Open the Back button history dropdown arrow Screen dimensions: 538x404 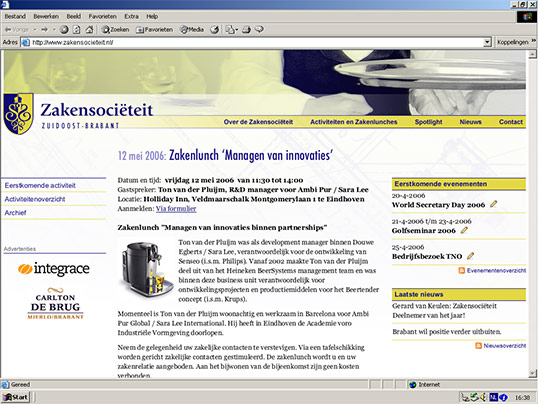coord(35,30)
